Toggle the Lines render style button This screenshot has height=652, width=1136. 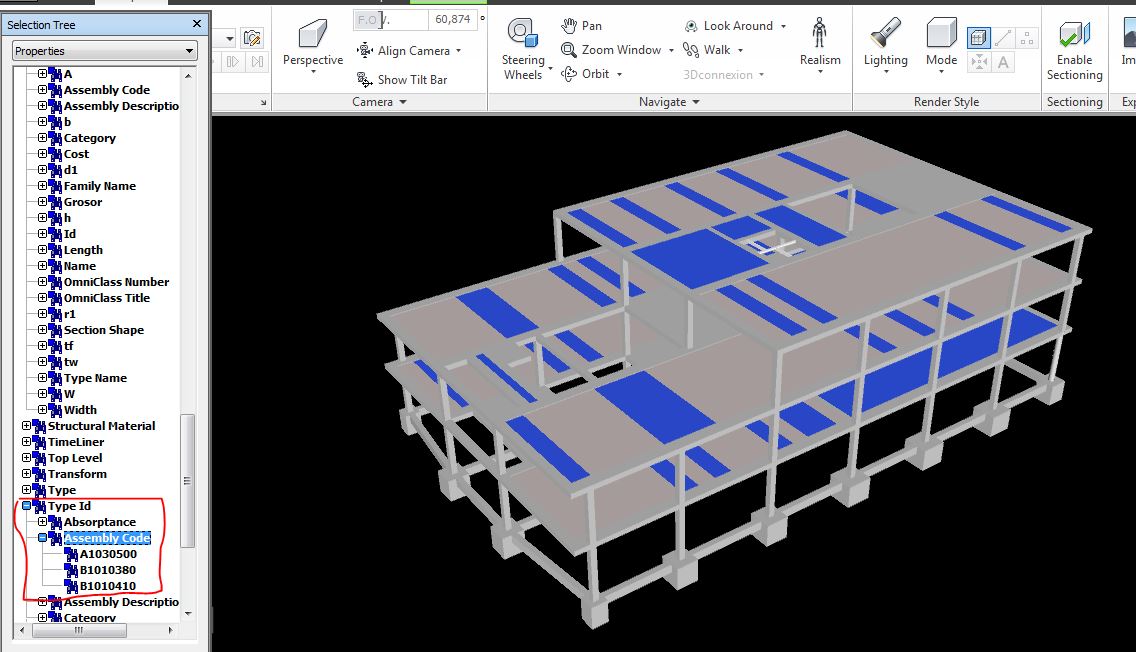tap(1003, 37)
